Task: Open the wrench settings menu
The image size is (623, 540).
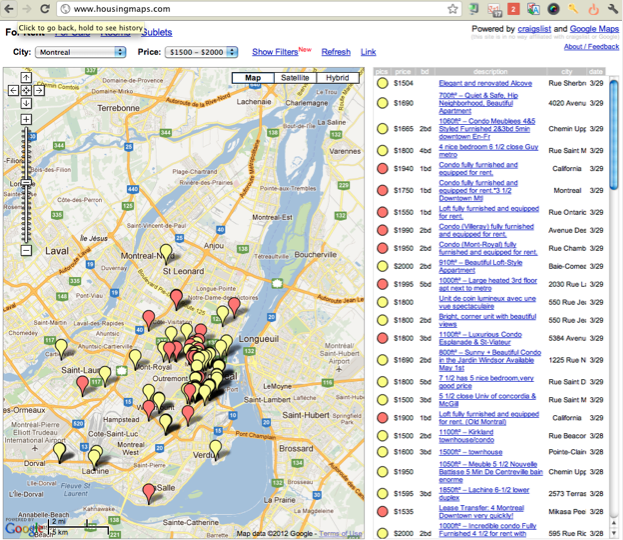Action: (x=613, y=9)
